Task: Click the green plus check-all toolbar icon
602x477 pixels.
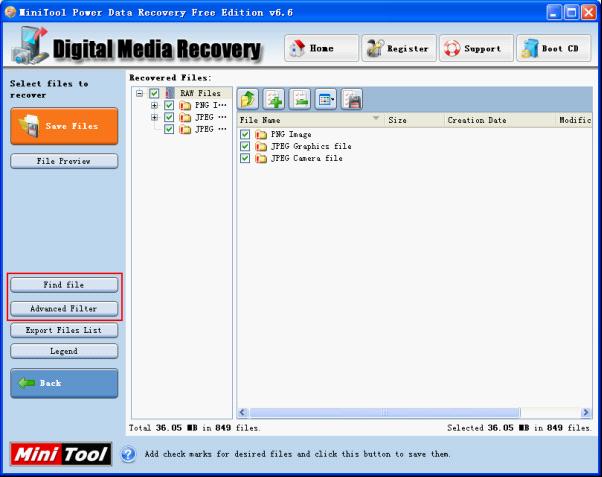Action: coord(274,99)
